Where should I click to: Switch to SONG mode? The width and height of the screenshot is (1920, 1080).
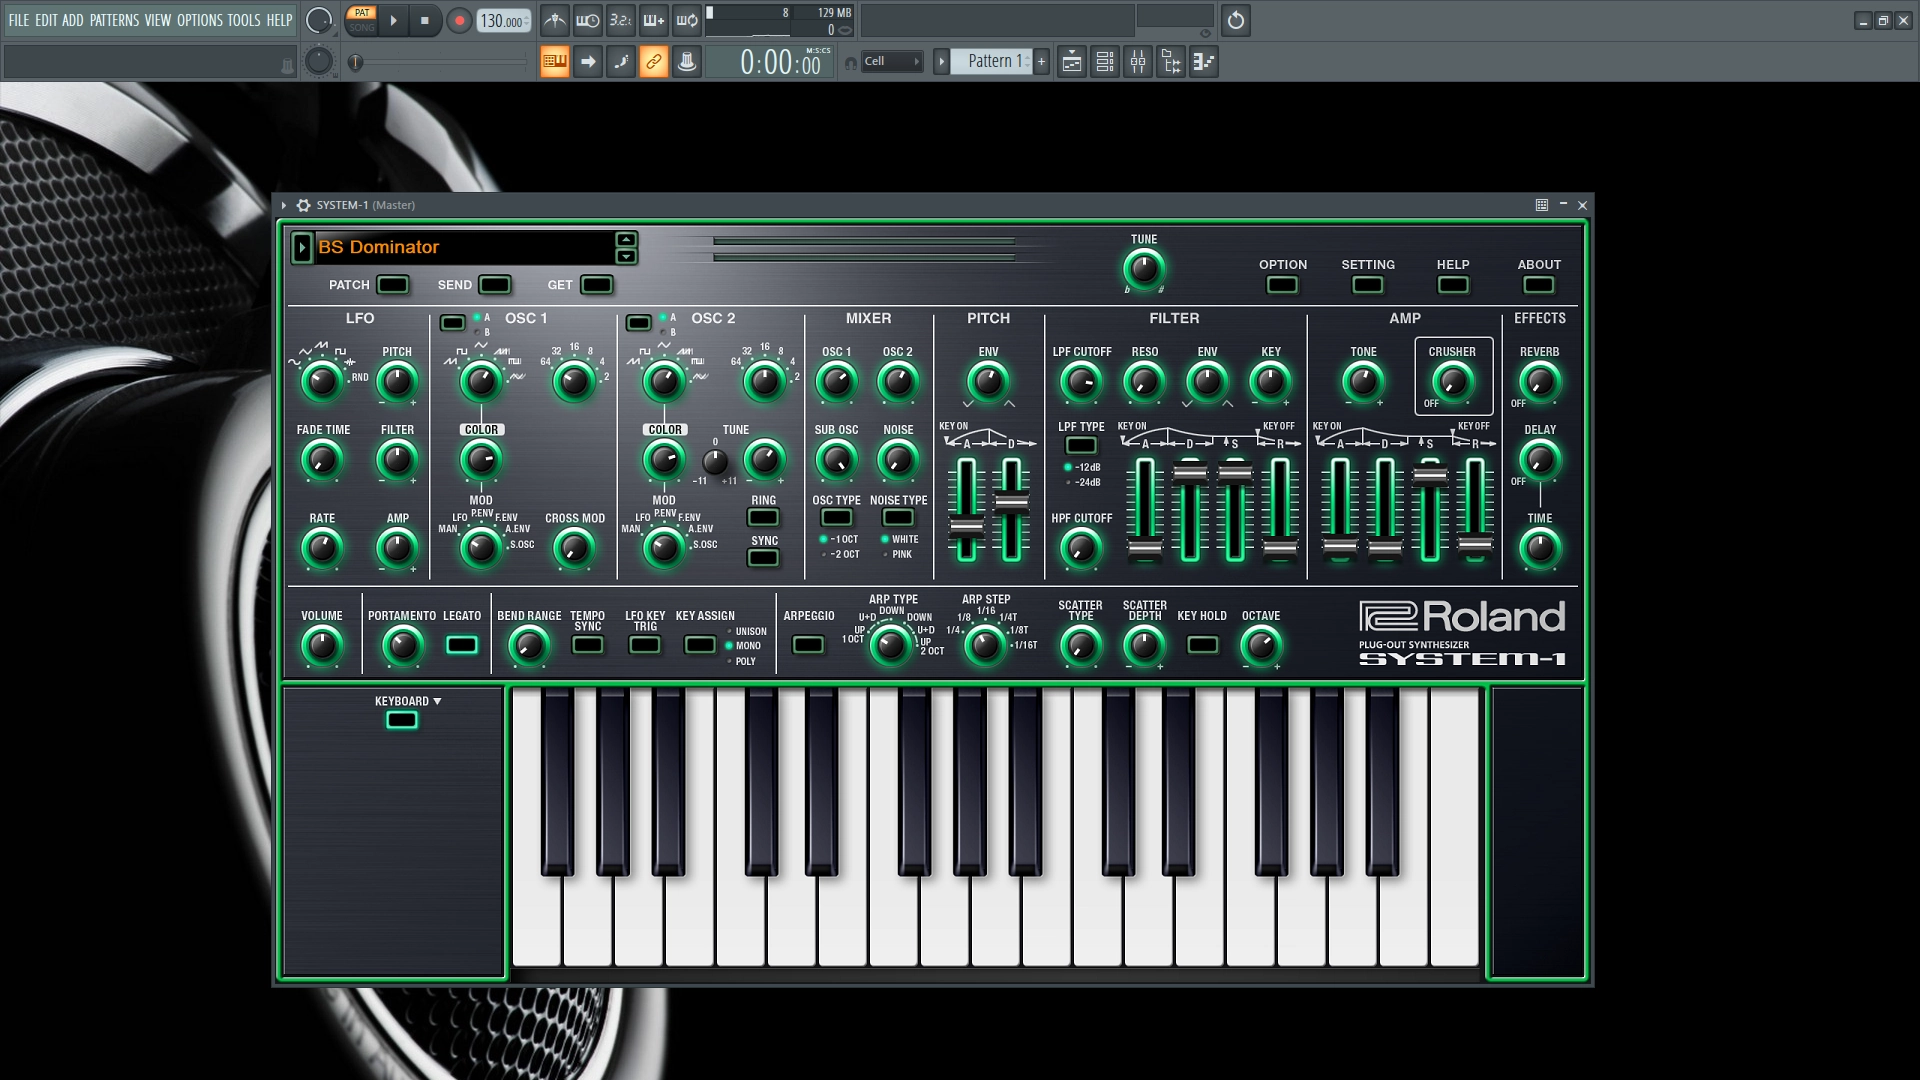tap(362, 28)
